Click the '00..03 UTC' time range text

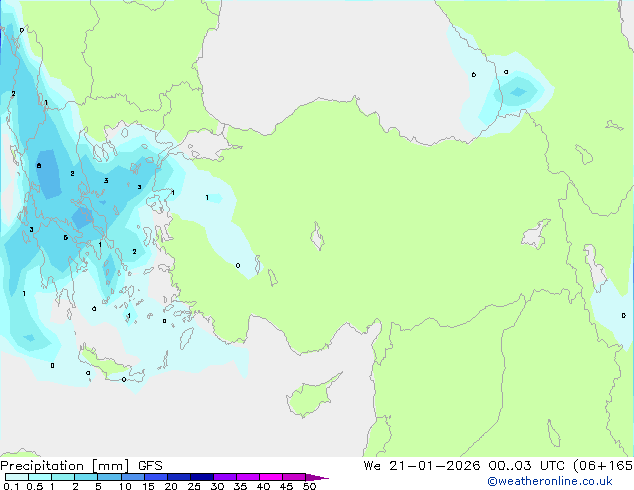coord(528,466)
